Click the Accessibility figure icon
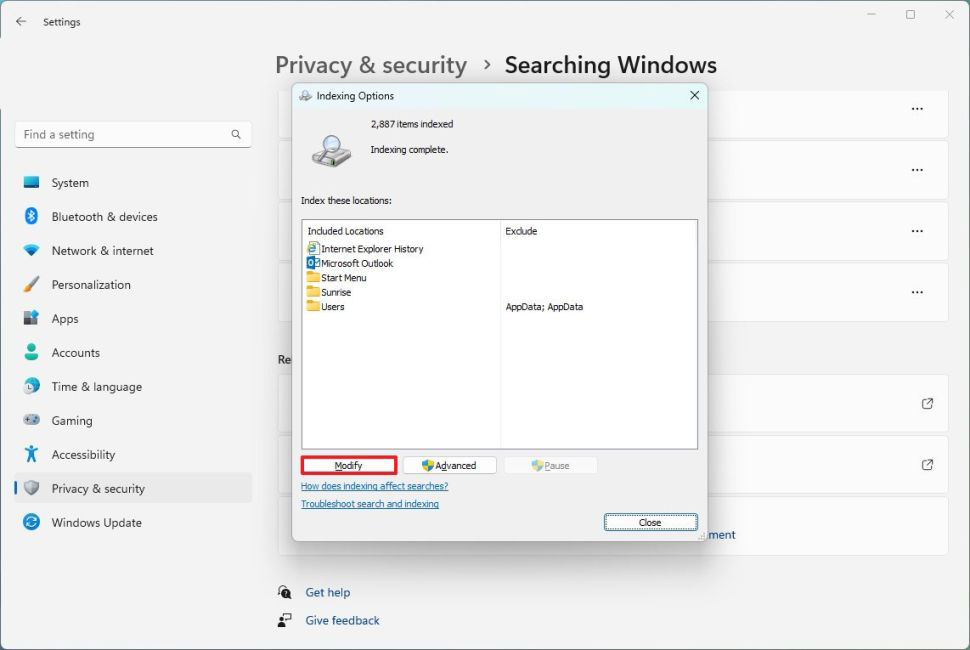The width and height of the screenshot is (970, 650). 32,455
